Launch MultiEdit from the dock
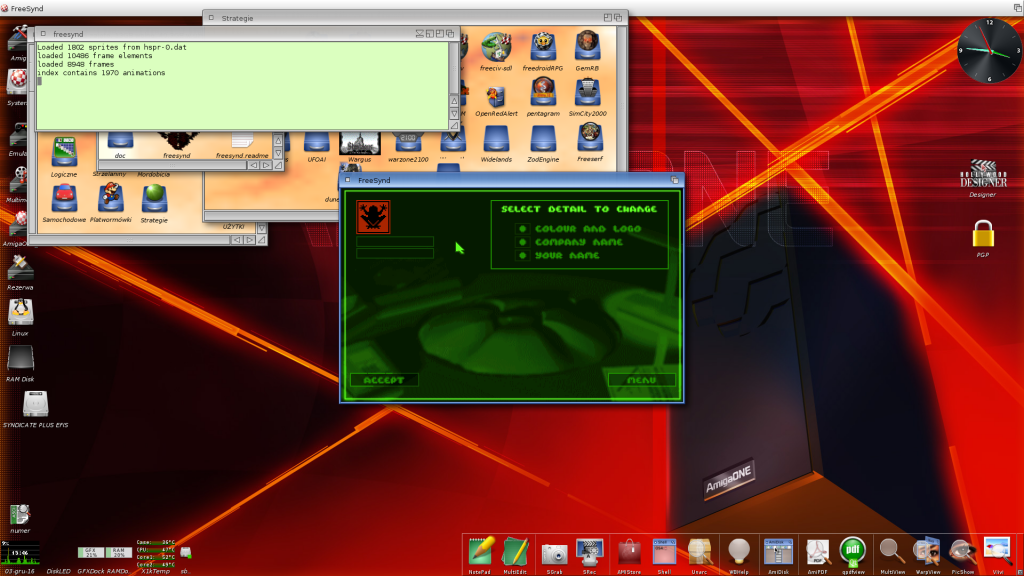 coord(515,552)
